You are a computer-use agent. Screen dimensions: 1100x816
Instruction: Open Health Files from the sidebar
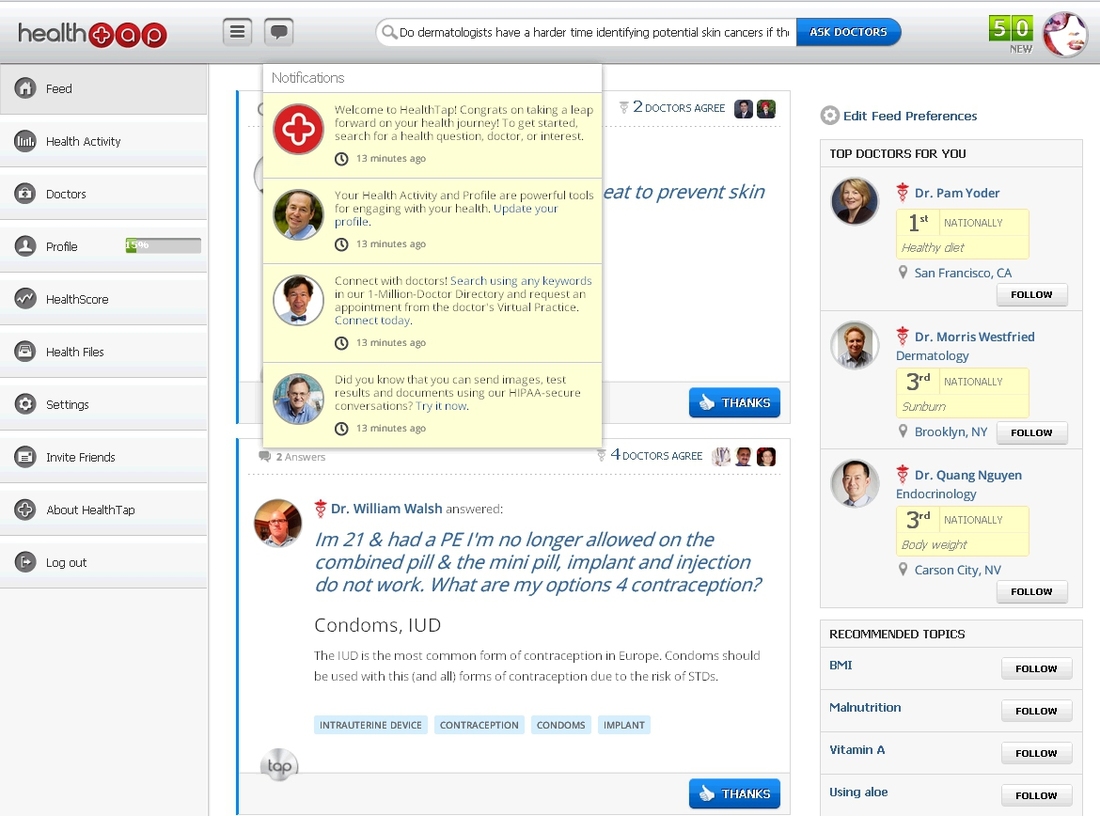tap(104, 352)
